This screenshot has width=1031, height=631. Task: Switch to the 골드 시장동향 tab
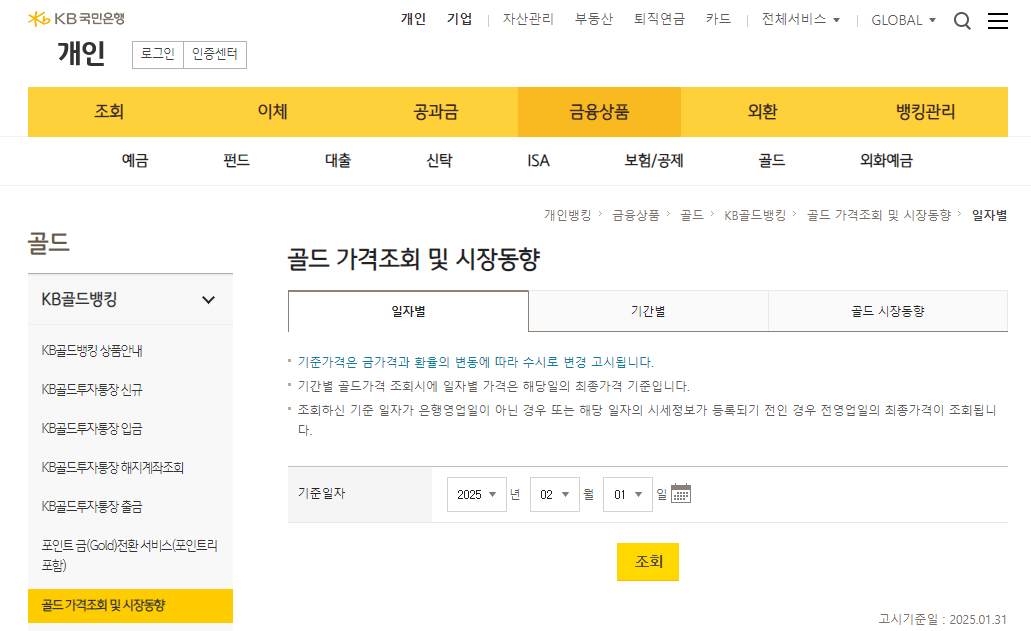[888, 312]
